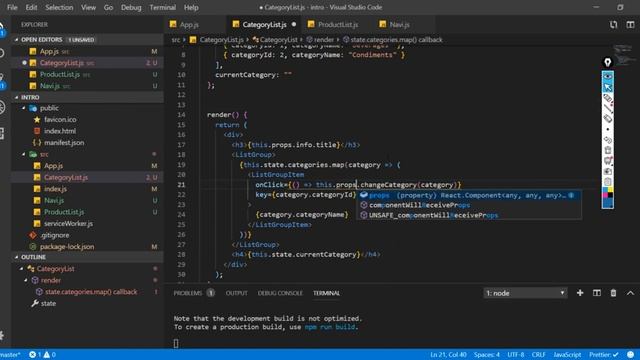The image size is (640, 360).
Task: Click 'render' in the breadcrumb path
Action: [x=324, y=40]
